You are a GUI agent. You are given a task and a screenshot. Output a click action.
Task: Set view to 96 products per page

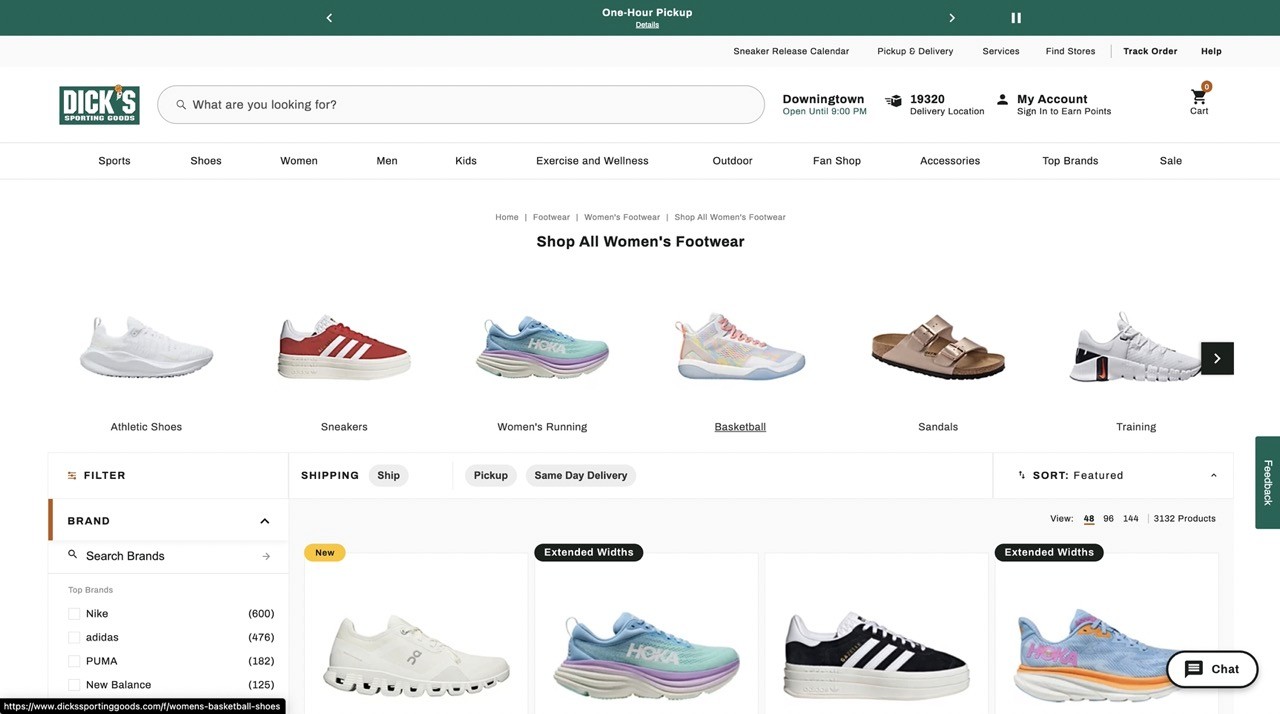(1108, 519)
